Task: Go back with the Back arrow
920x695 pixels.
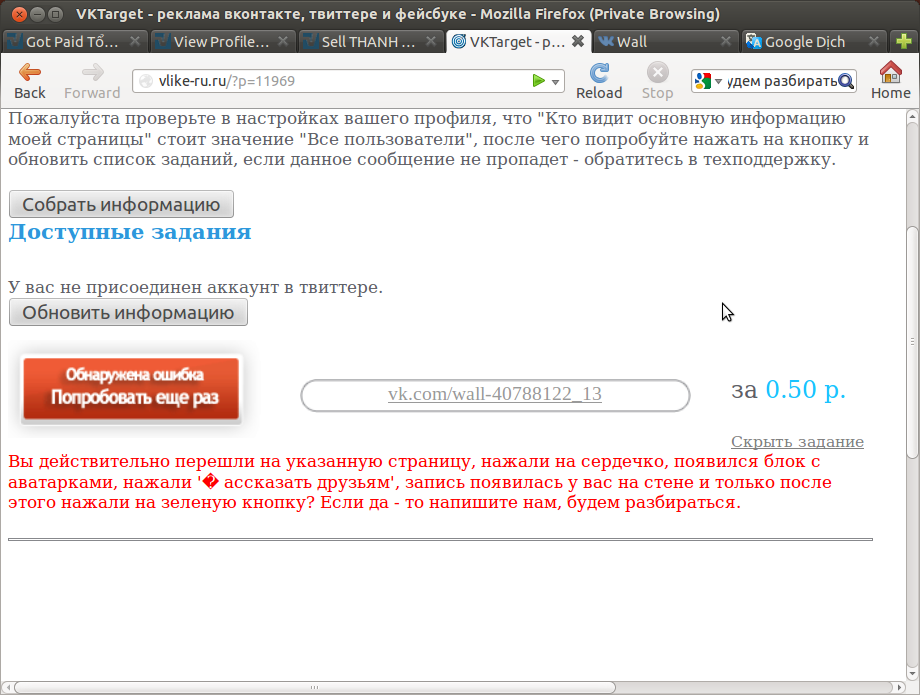Action: tap(29, 81)
